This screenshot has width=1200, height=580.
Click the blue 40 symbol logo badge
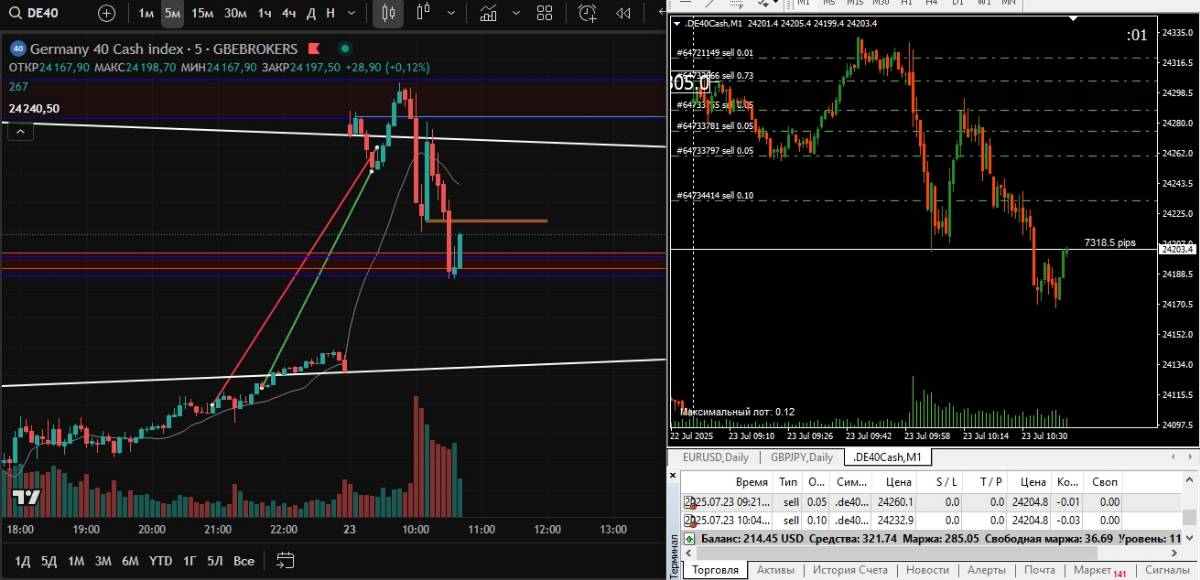(17, 48)
